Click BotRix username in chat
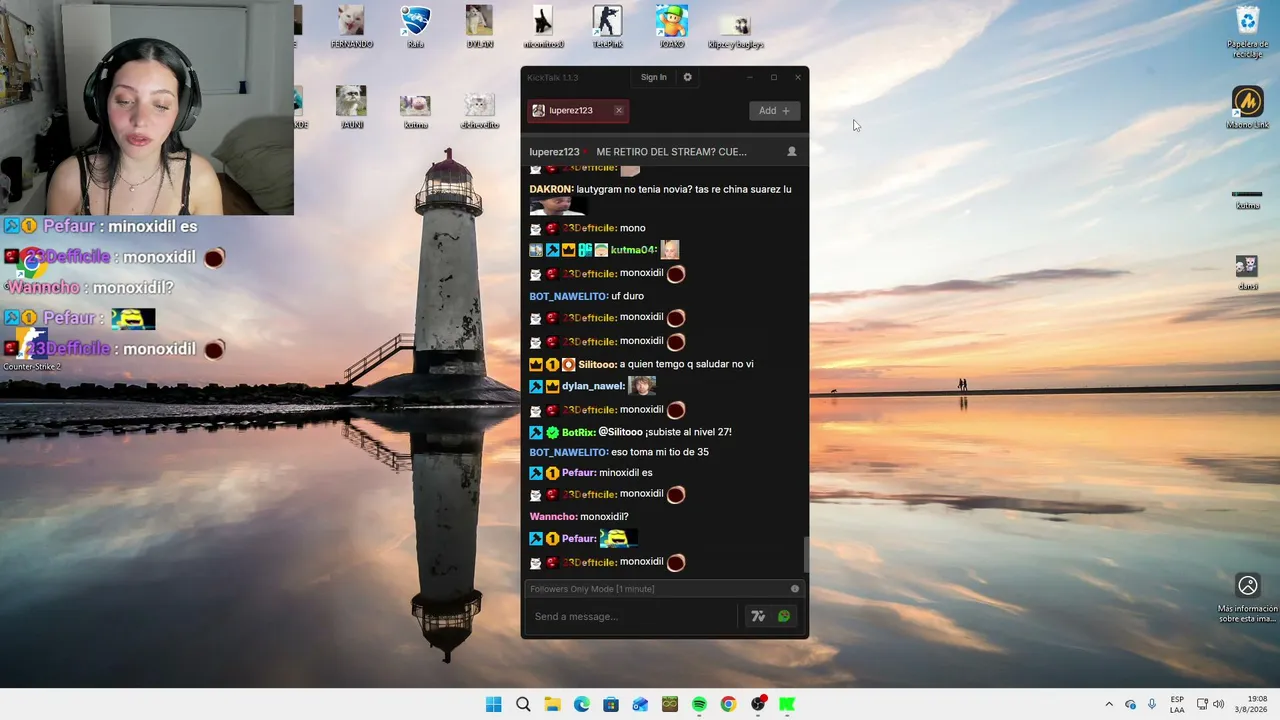This screenshot has height=720, width=1280. pyautogui.click(x=578, y=432)
